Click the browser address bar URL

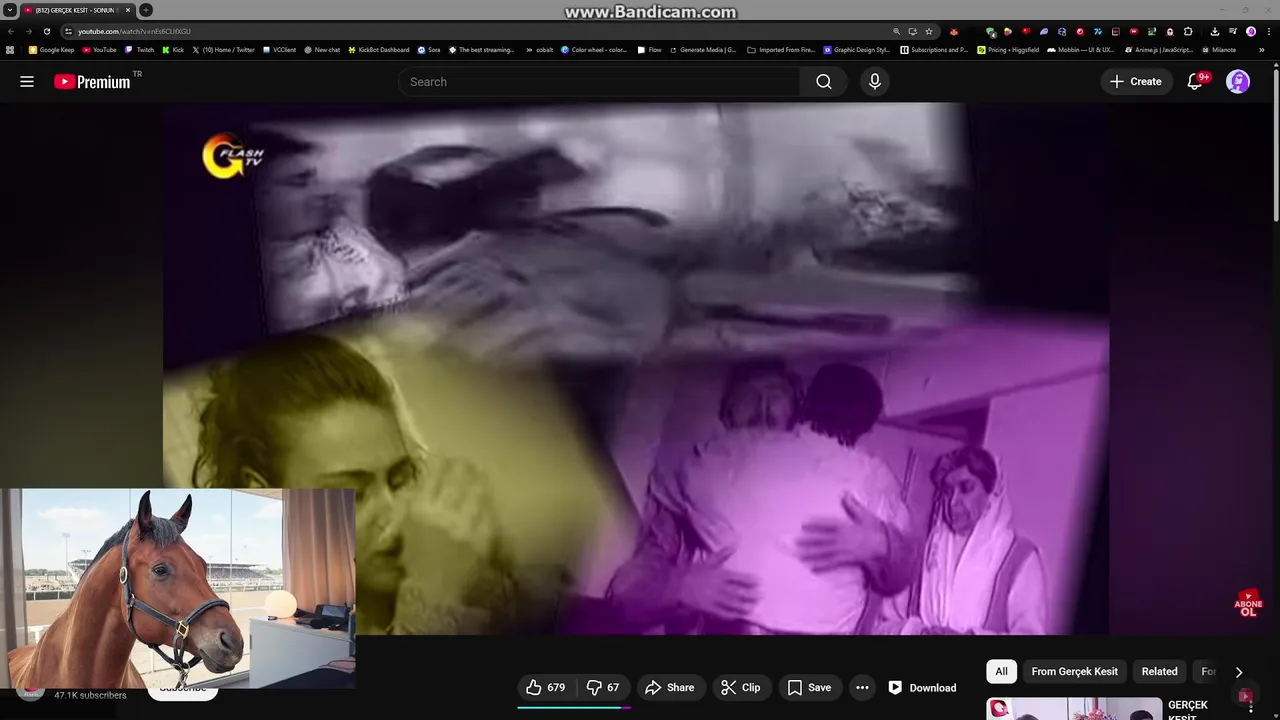coord(135,31)
